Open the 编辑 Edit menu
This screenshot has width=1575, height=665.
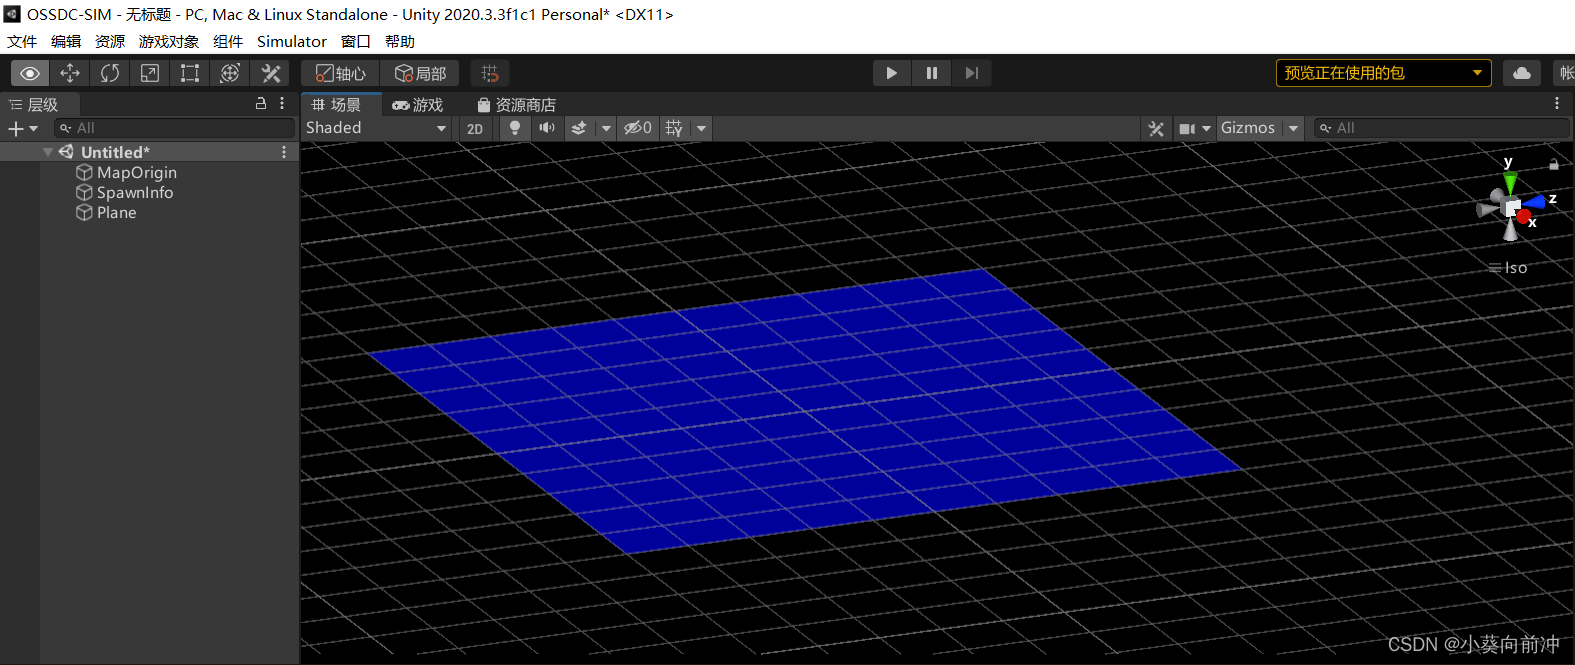(66, 41)
